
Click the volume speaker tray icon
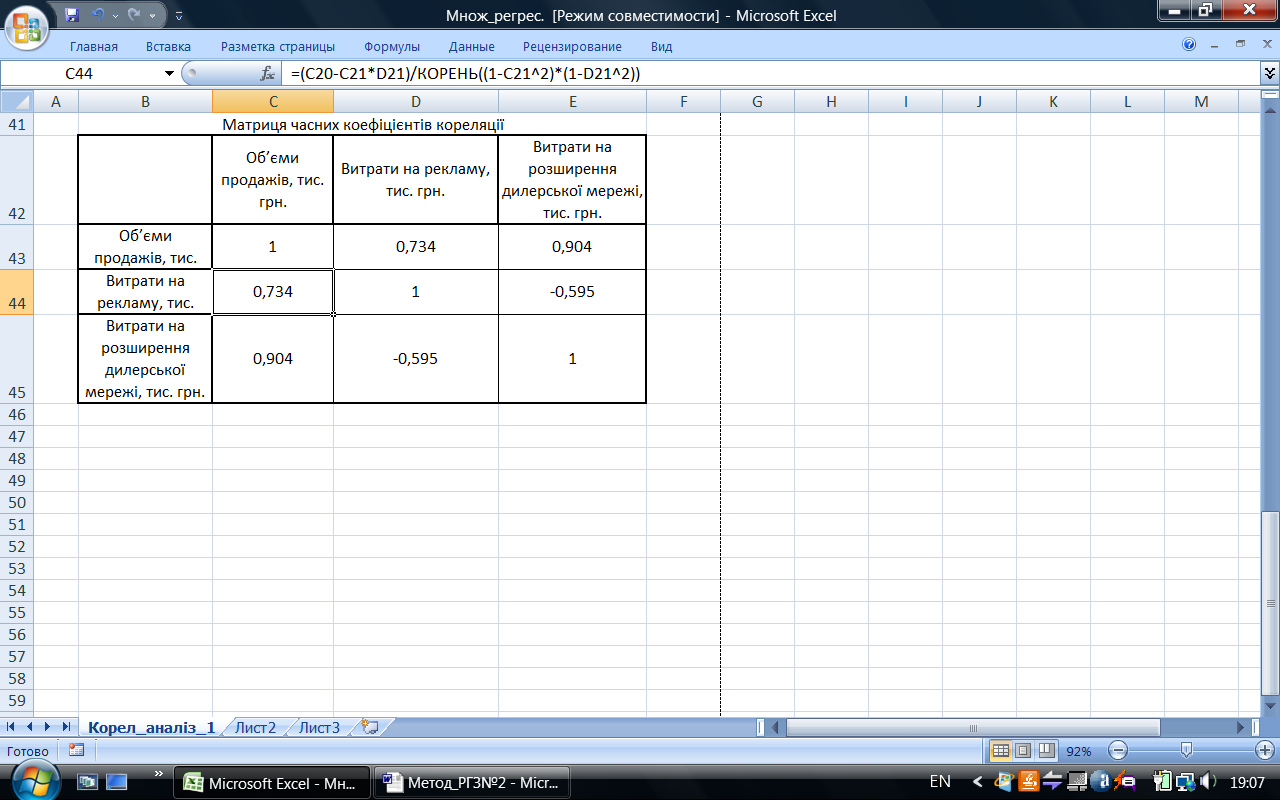(x=1207, y=781)
